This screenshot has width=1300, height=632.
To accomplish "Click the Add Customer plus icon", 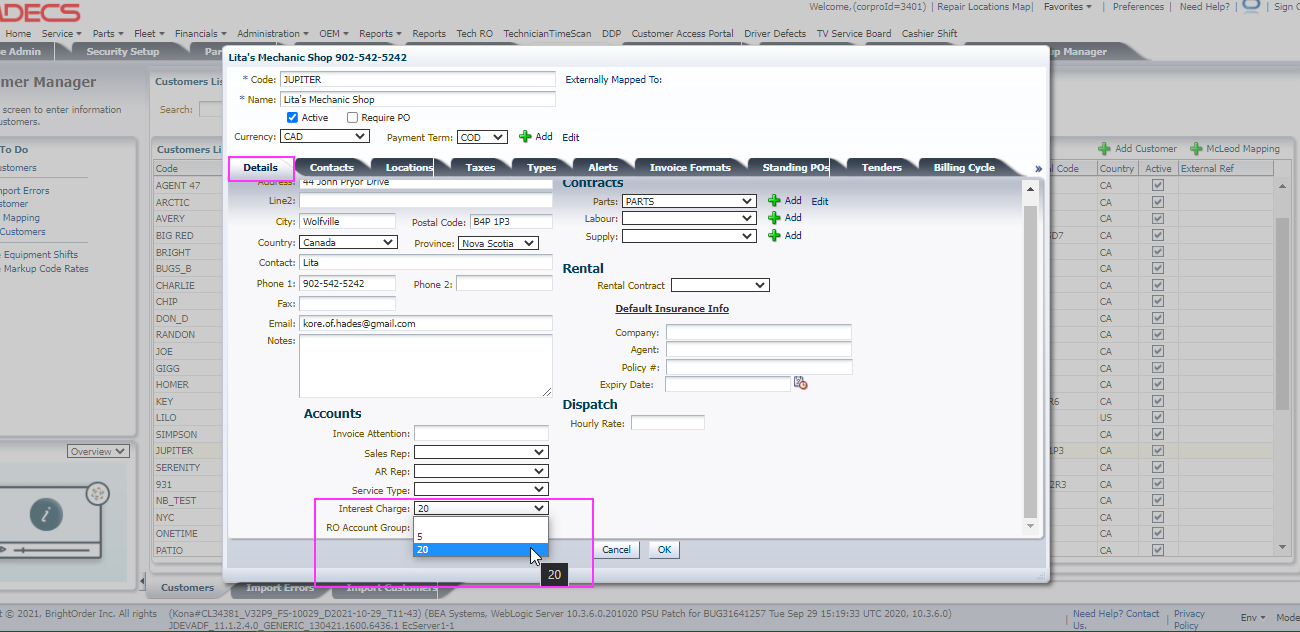I will click(1104, 149).
